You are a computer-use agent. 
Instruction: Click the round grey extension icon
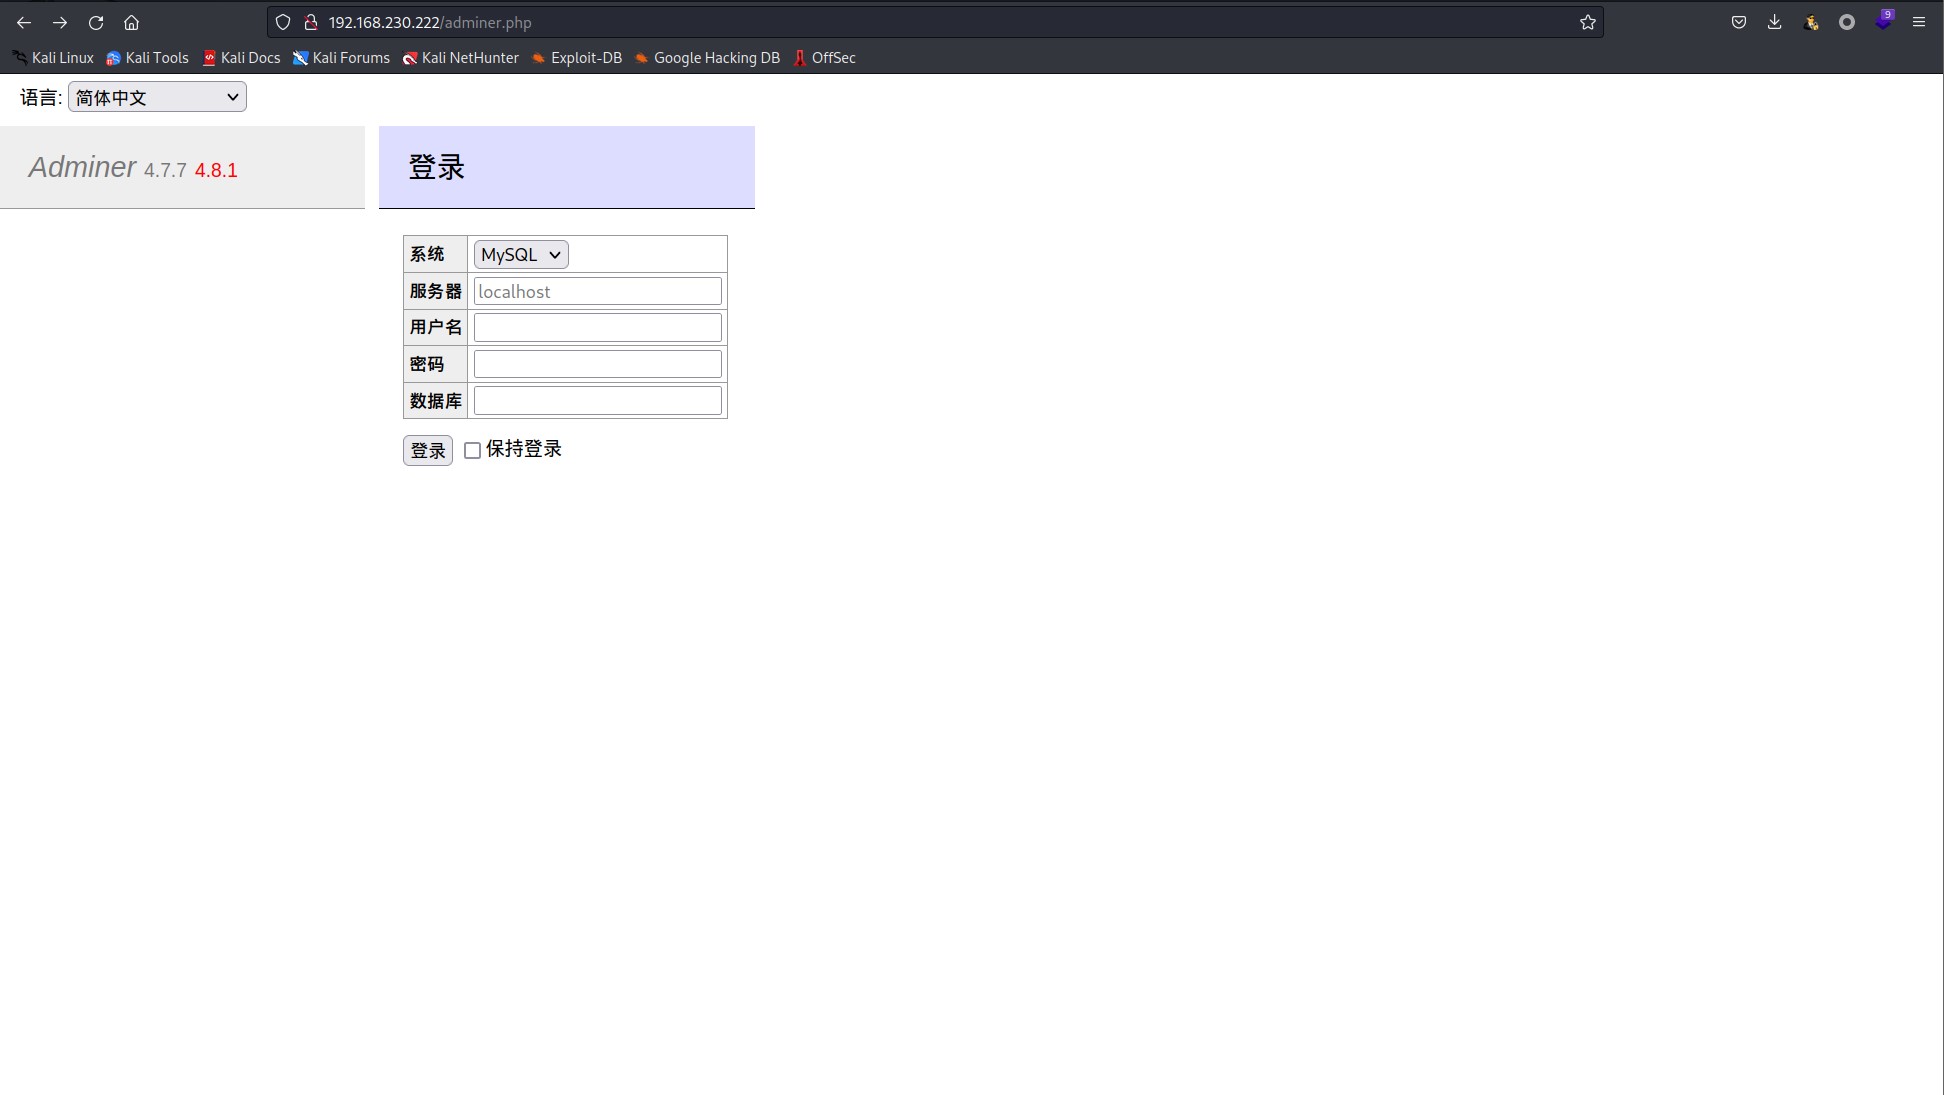[x=1847, y=22]
